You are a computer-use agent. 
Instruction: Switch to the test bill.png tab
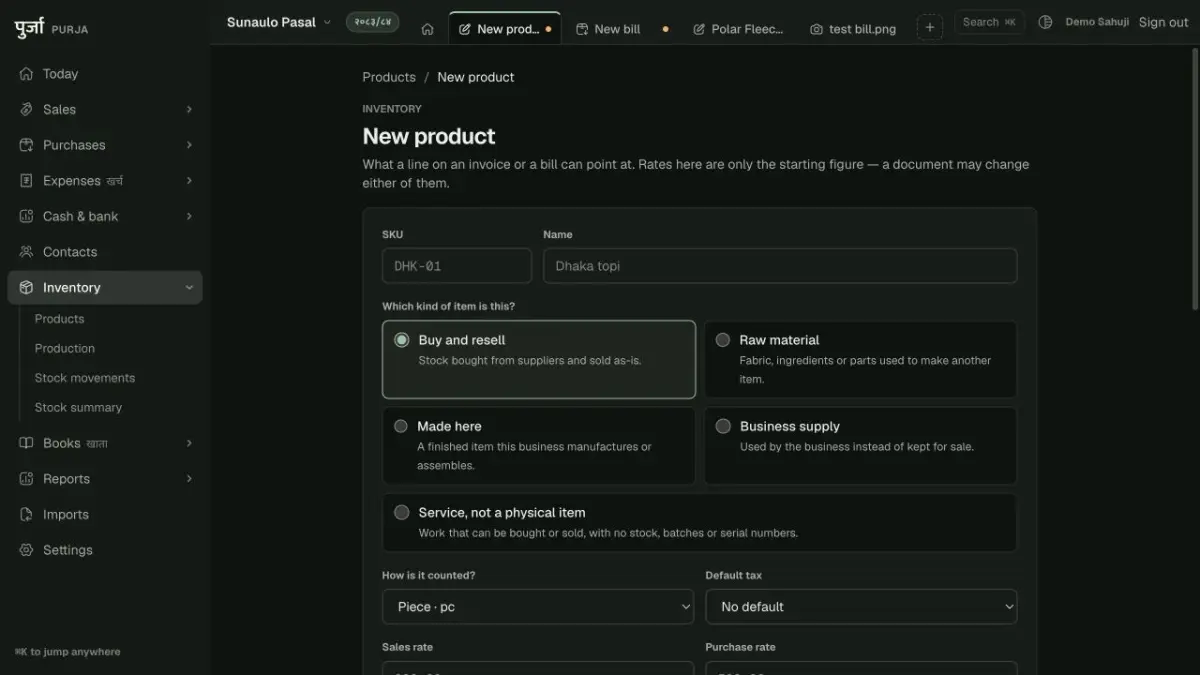click(x=855, y=29)
